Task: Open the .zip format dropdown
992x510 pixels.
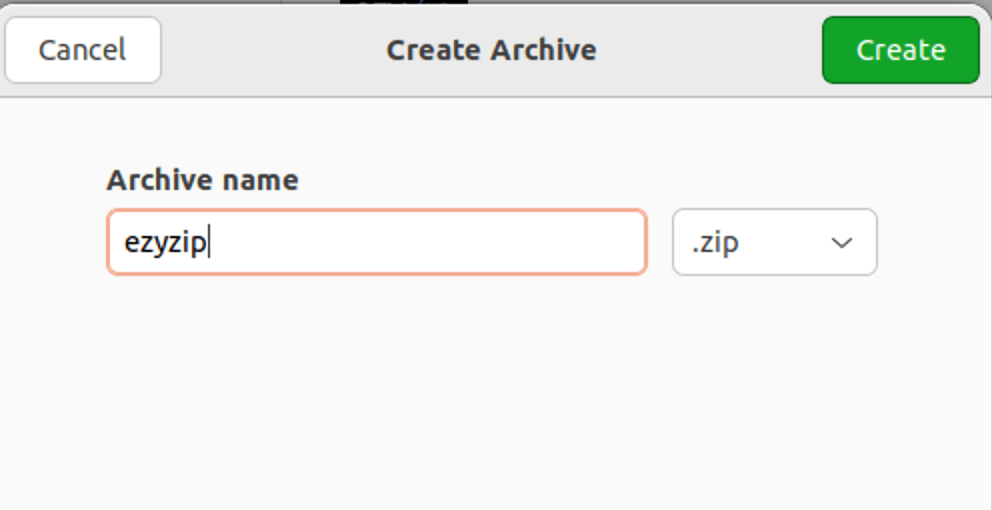Action: pyautogui.click(x=774, y=242)
